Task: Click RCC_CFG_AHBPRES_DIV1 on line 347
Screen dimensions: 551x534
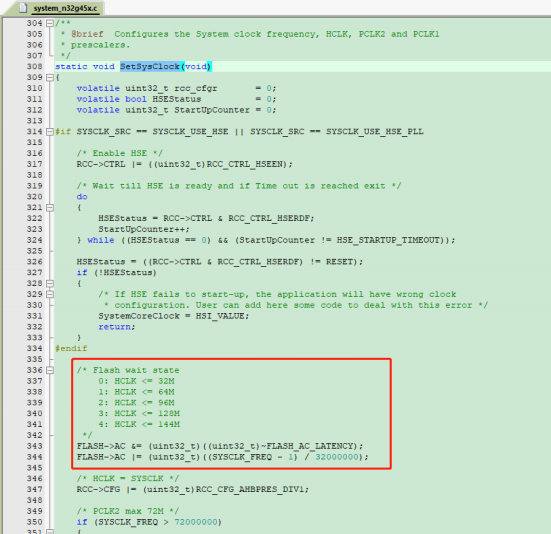Action: (249, 489)
